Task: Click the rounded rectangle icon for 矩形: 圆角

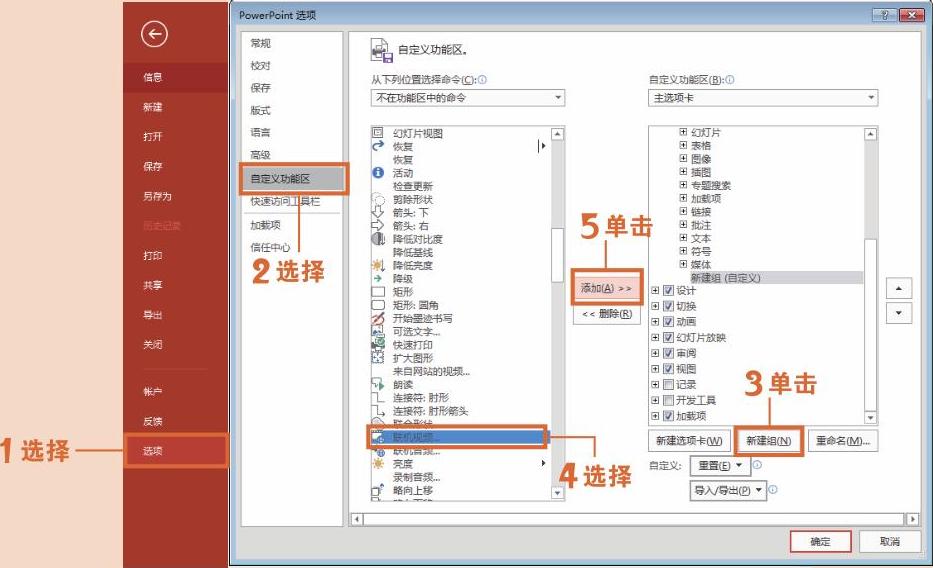Action: tap(378, 305)
